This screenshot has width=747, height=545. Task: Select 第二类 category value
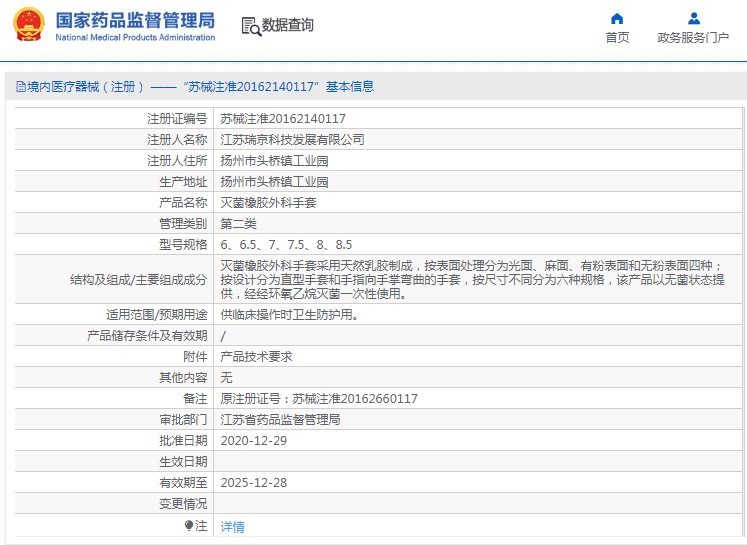[x=239, y=223]
